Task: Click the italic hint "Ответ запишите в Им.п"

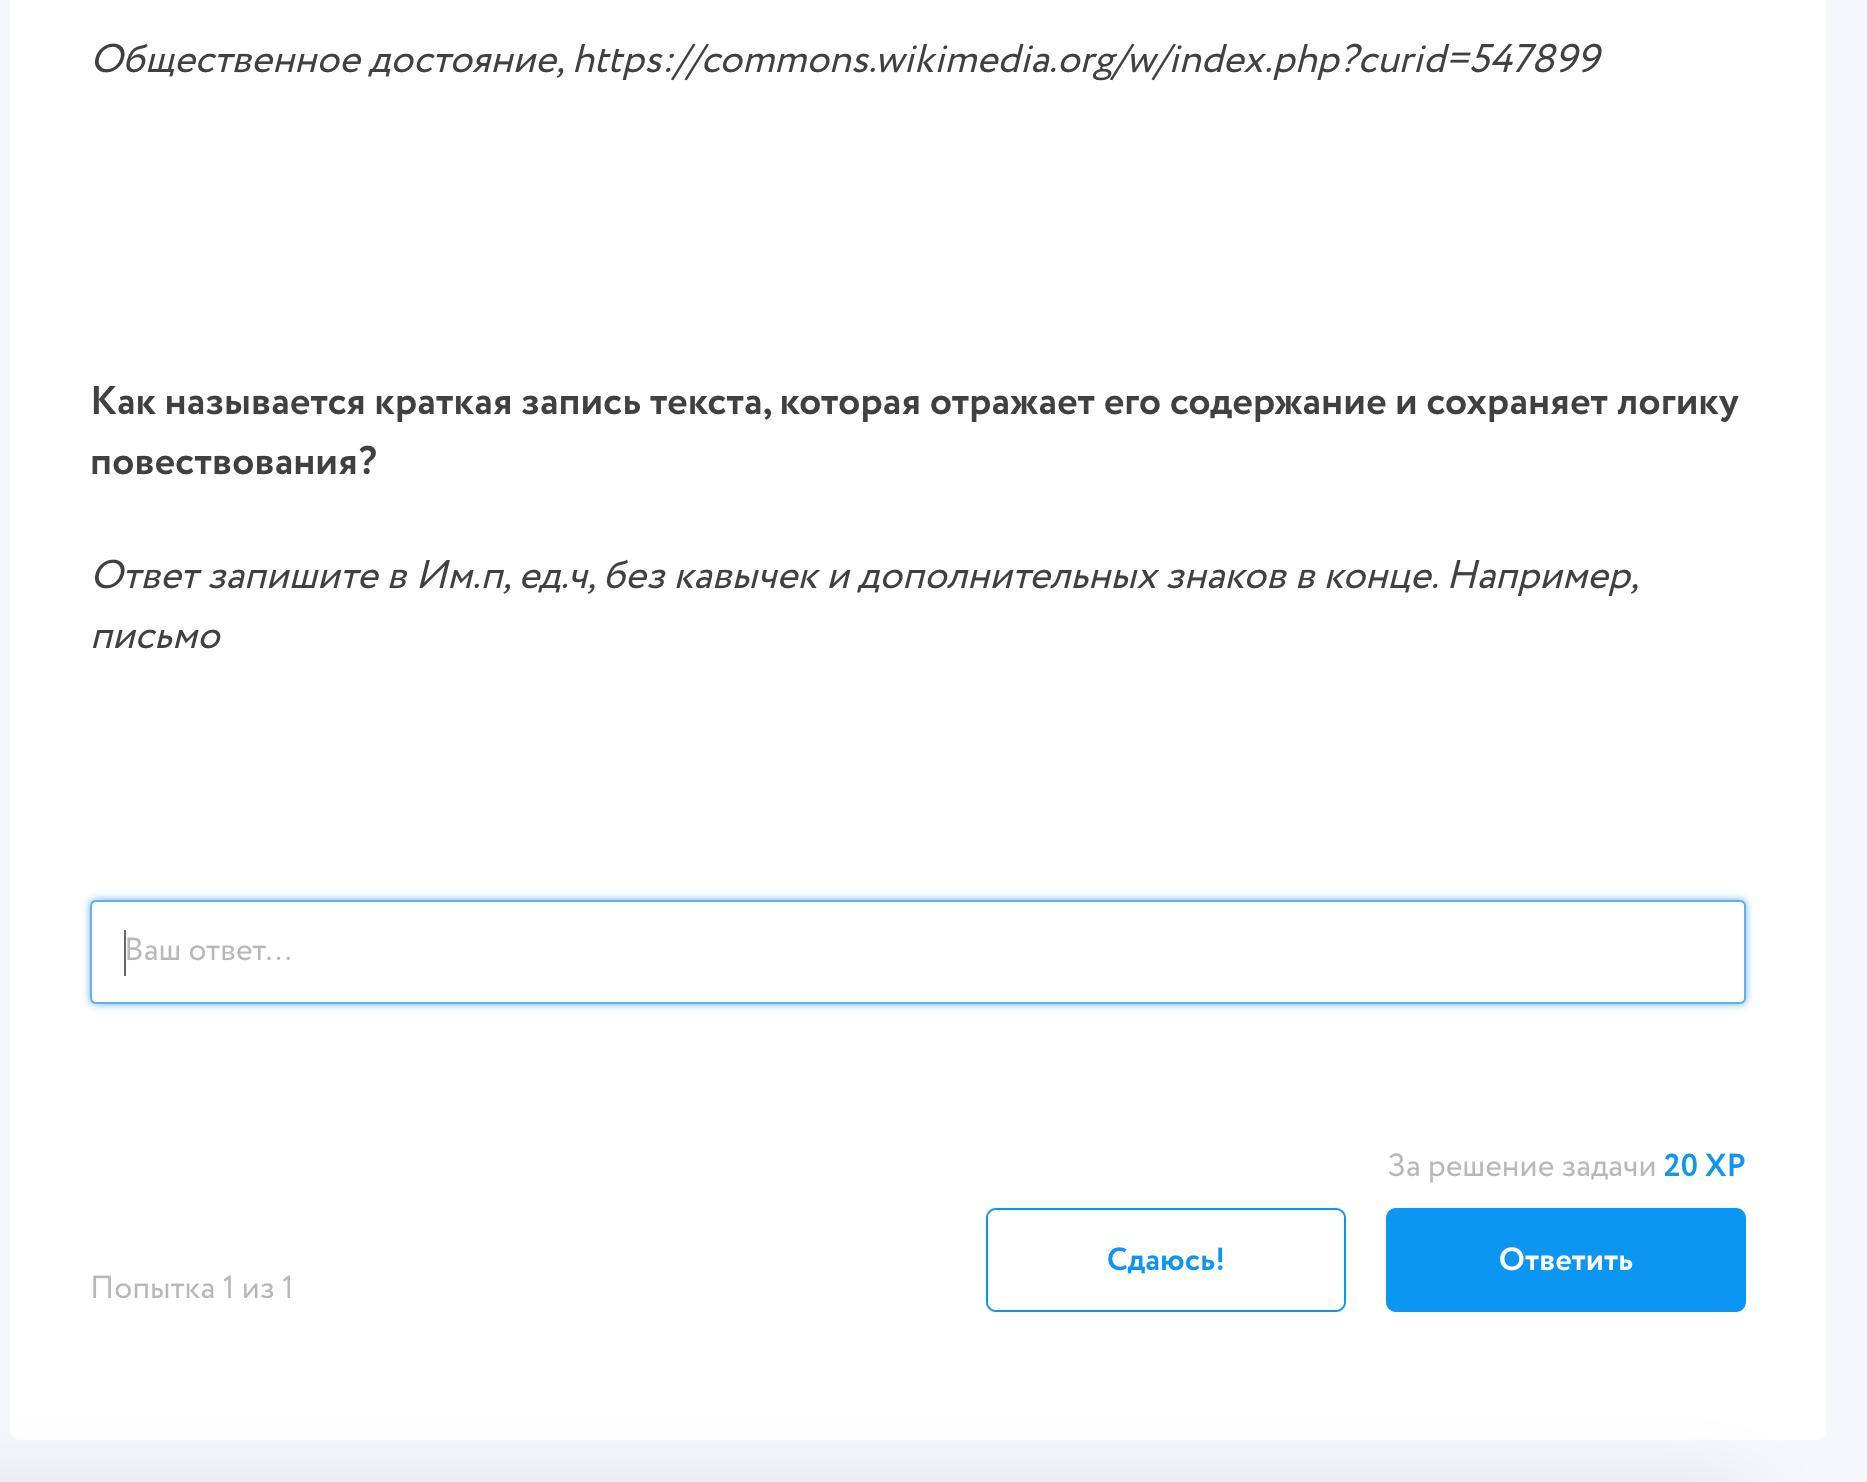Action: click(x=296, y=576)
